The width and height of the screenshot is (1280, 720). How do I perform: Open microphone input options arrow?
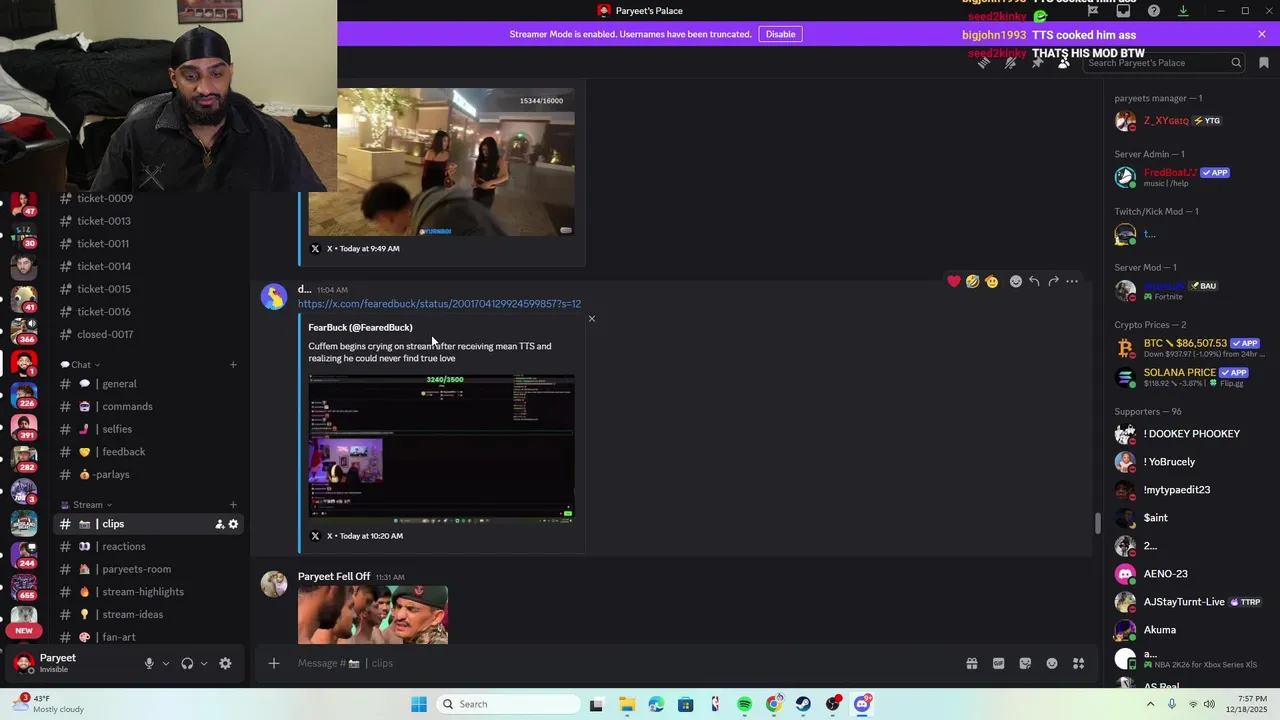coord(166,664)
